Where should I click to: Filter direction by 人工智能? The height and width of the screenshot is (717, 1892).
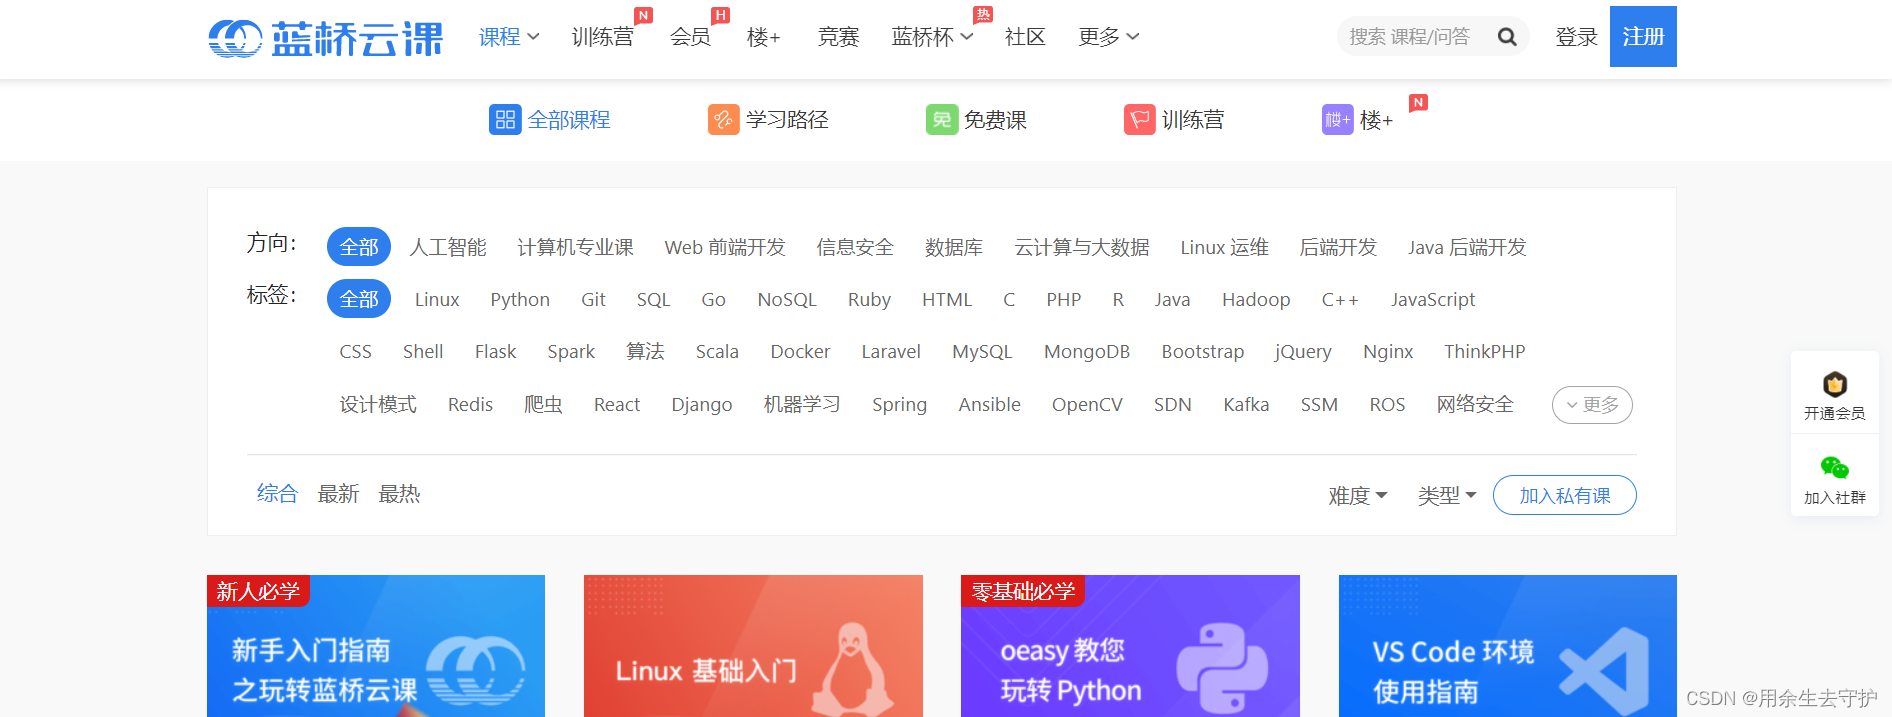point(448,247)
